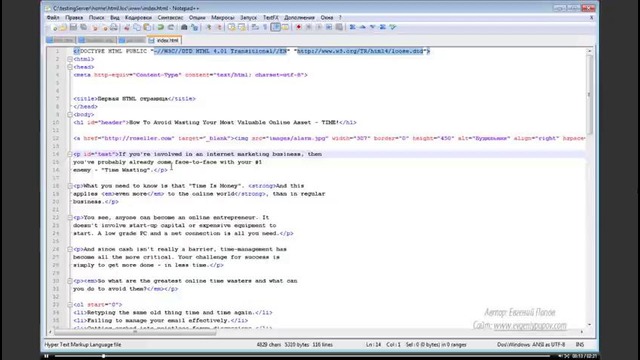Click the Paste clipboard icon
The height and width of the screenshot is (360, 640).
(147, 27)
